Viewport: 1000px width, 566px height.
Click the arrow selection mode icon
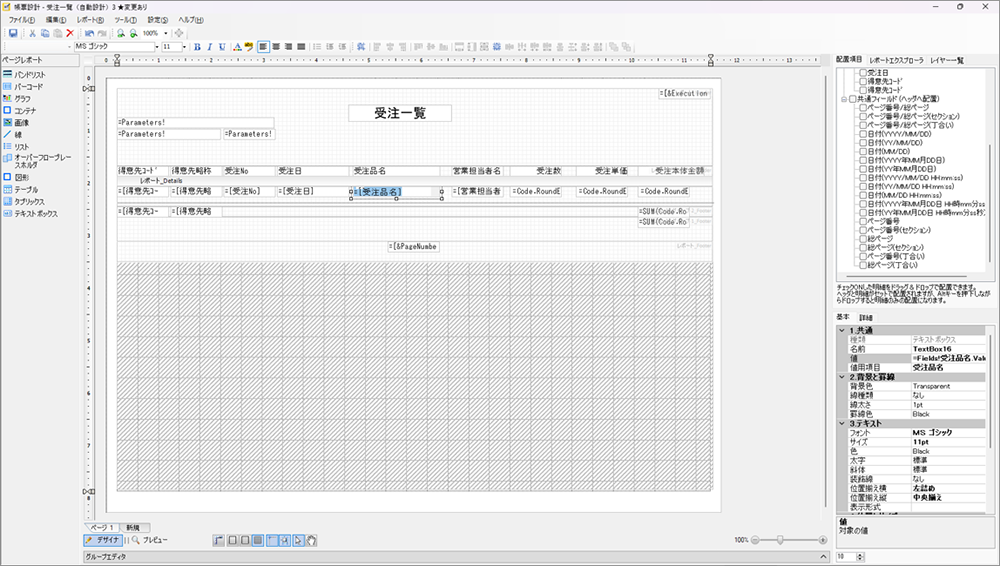click(x=298, y=540)
